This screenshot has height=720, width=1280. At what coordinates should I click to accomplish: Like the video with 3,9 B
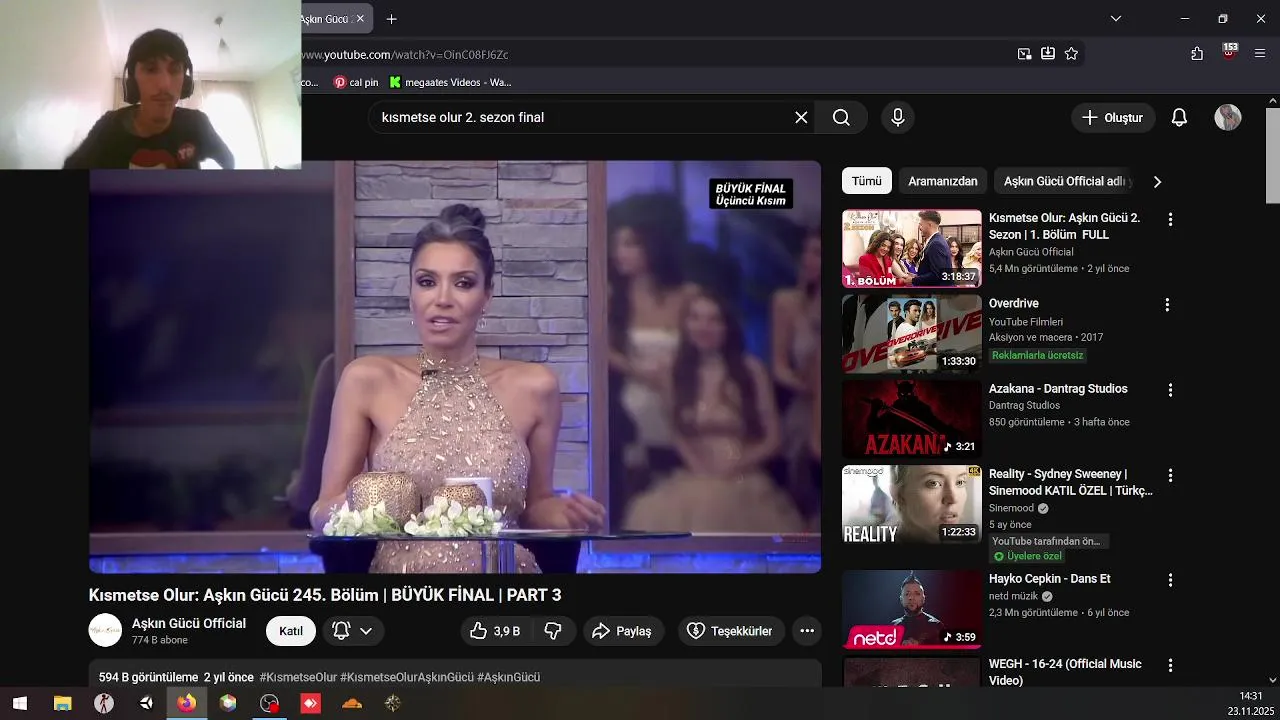[x=496, y=631]
